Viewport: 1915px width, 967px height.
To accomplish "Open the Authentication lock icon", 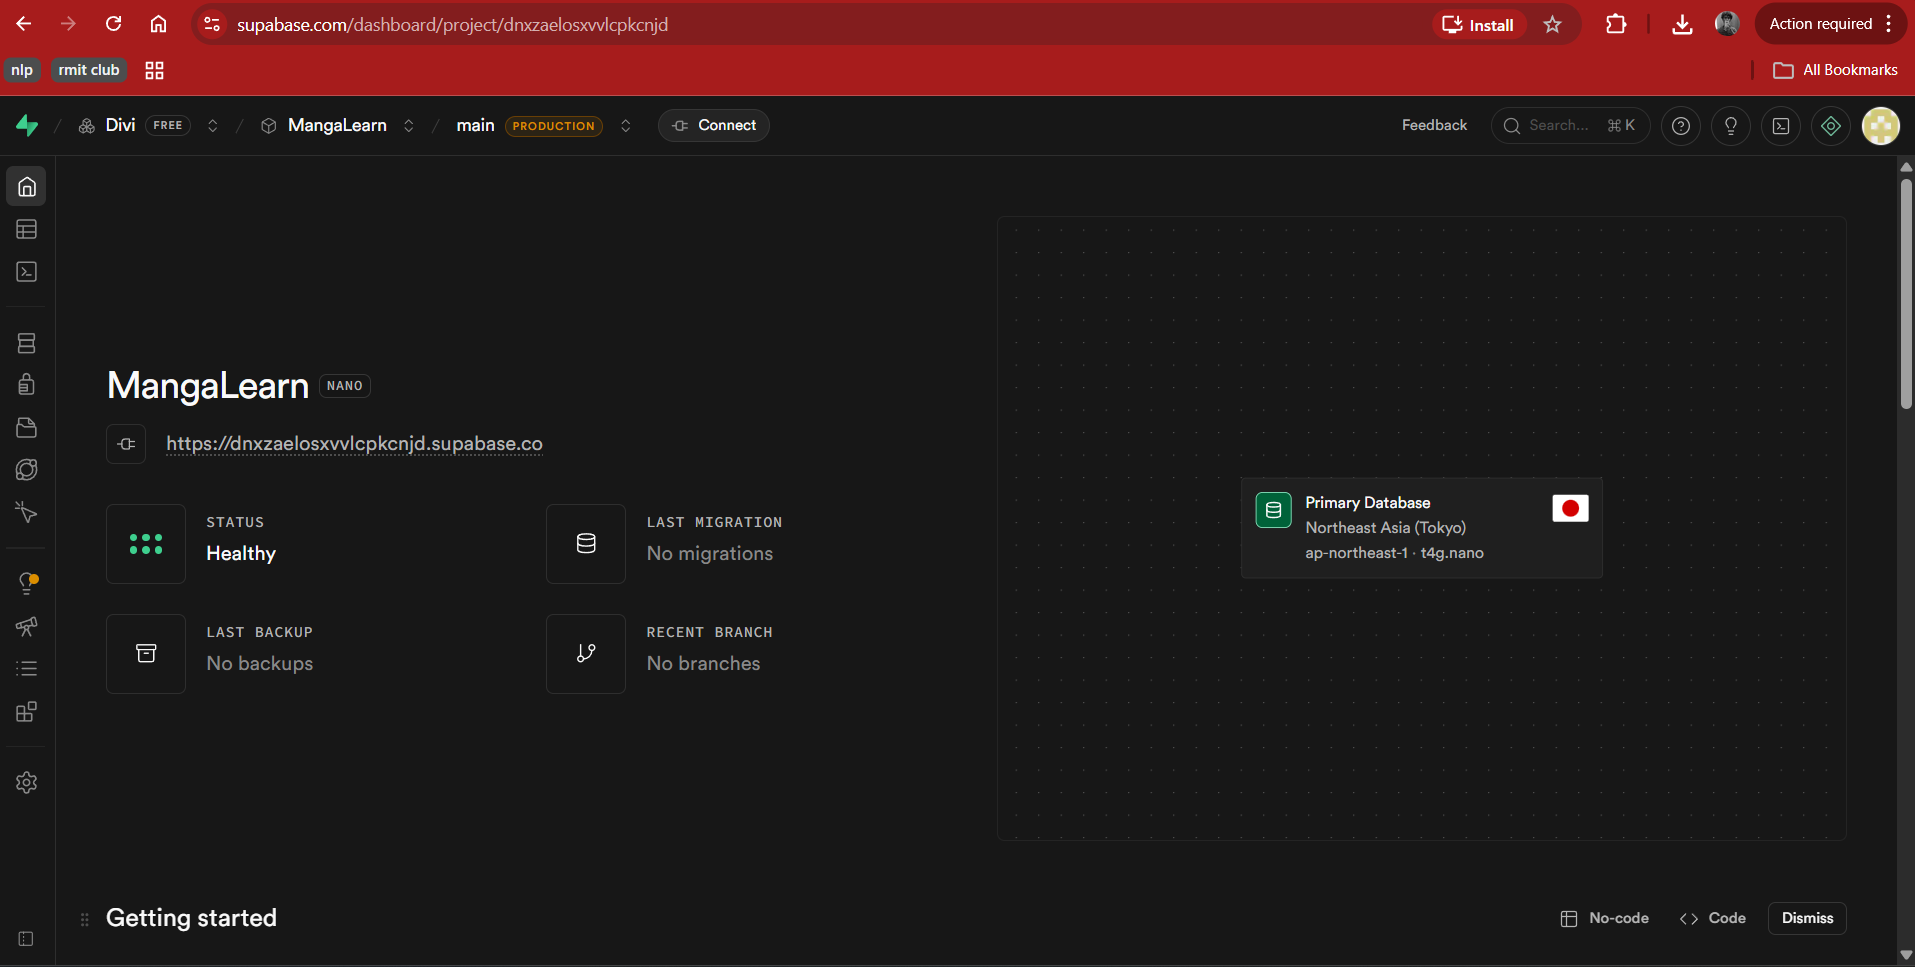I will 27,385.
